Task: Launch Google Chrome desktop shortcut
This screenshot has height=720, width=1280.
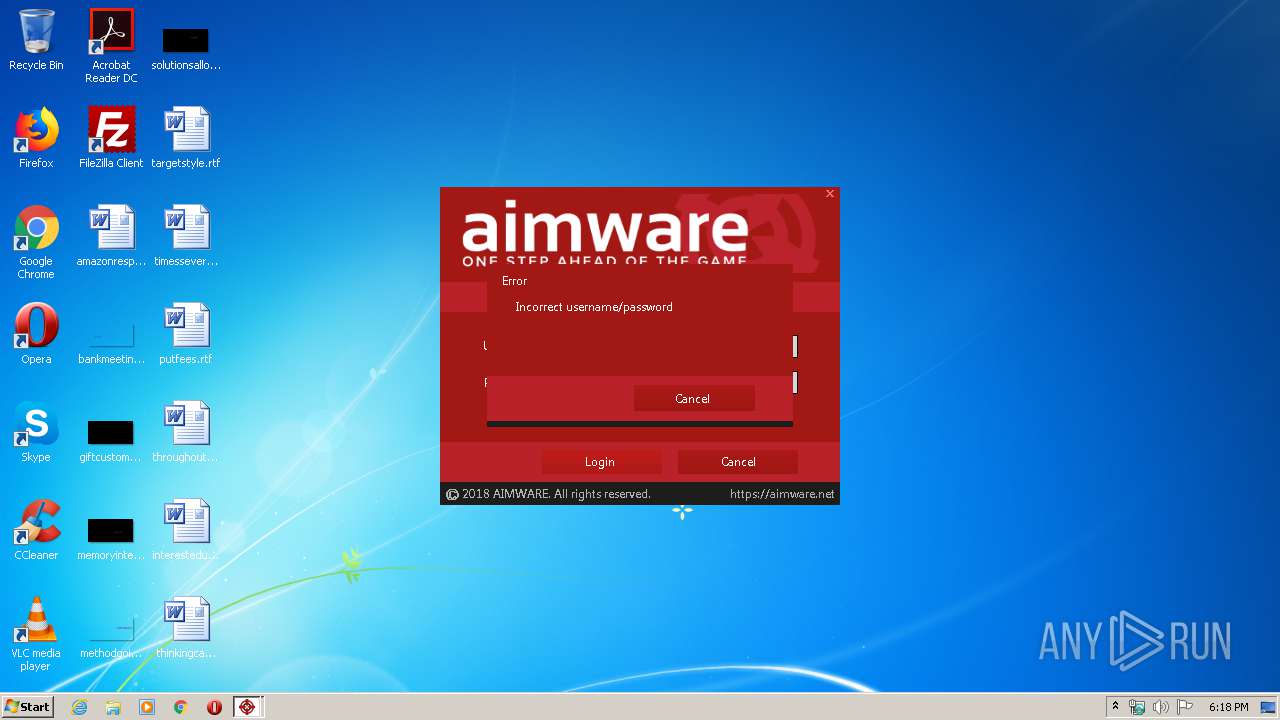Action: (36, 243)
